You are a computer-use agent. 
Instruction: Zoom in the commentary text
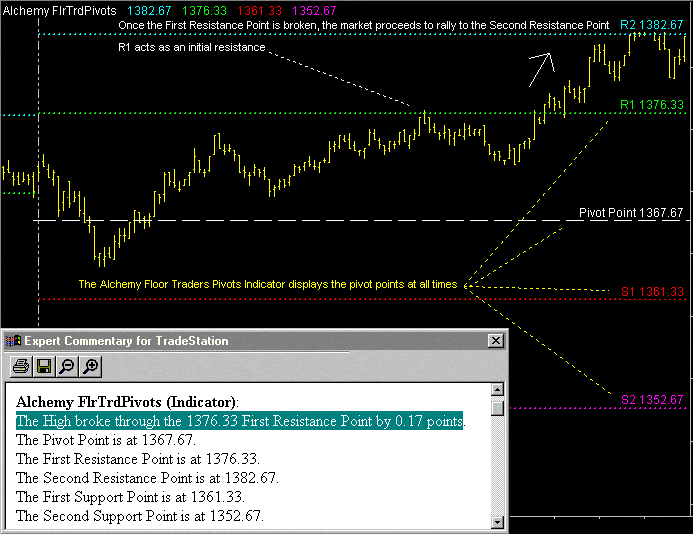point(91,366)
